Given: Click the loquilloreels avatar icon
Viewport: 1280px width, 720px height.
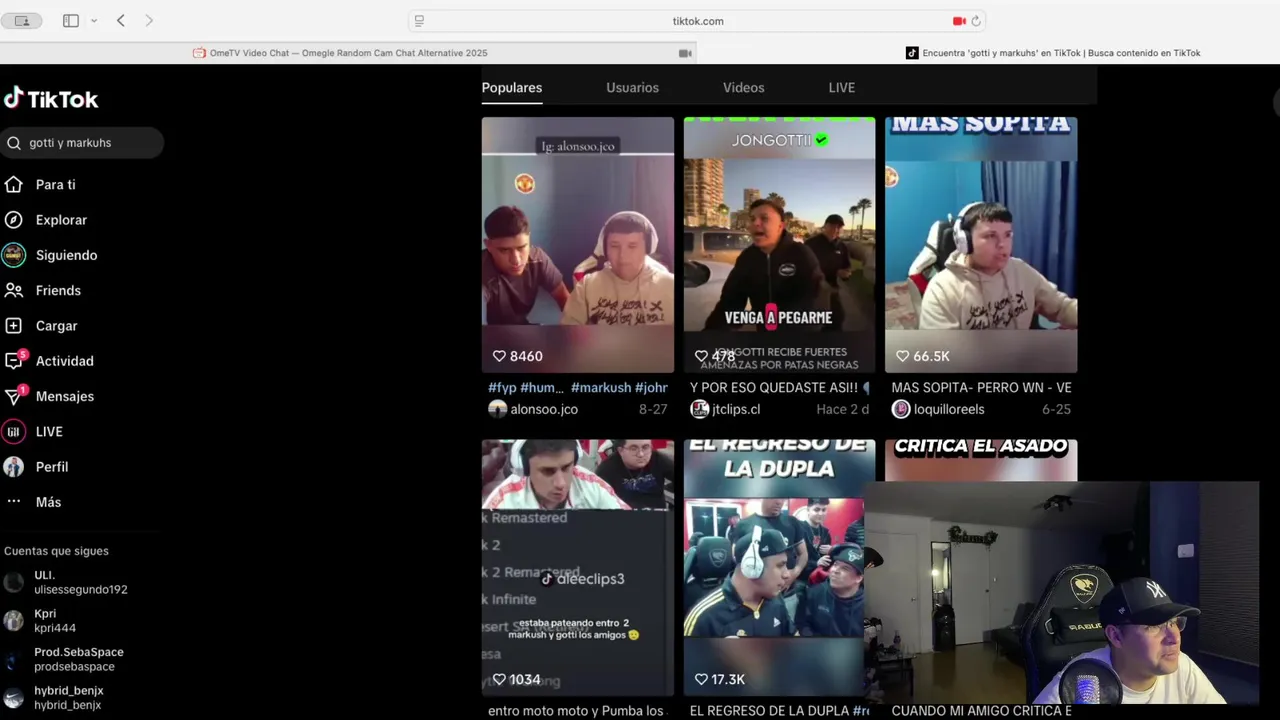Looking at the screenshot, I should (x=901, y=409).
